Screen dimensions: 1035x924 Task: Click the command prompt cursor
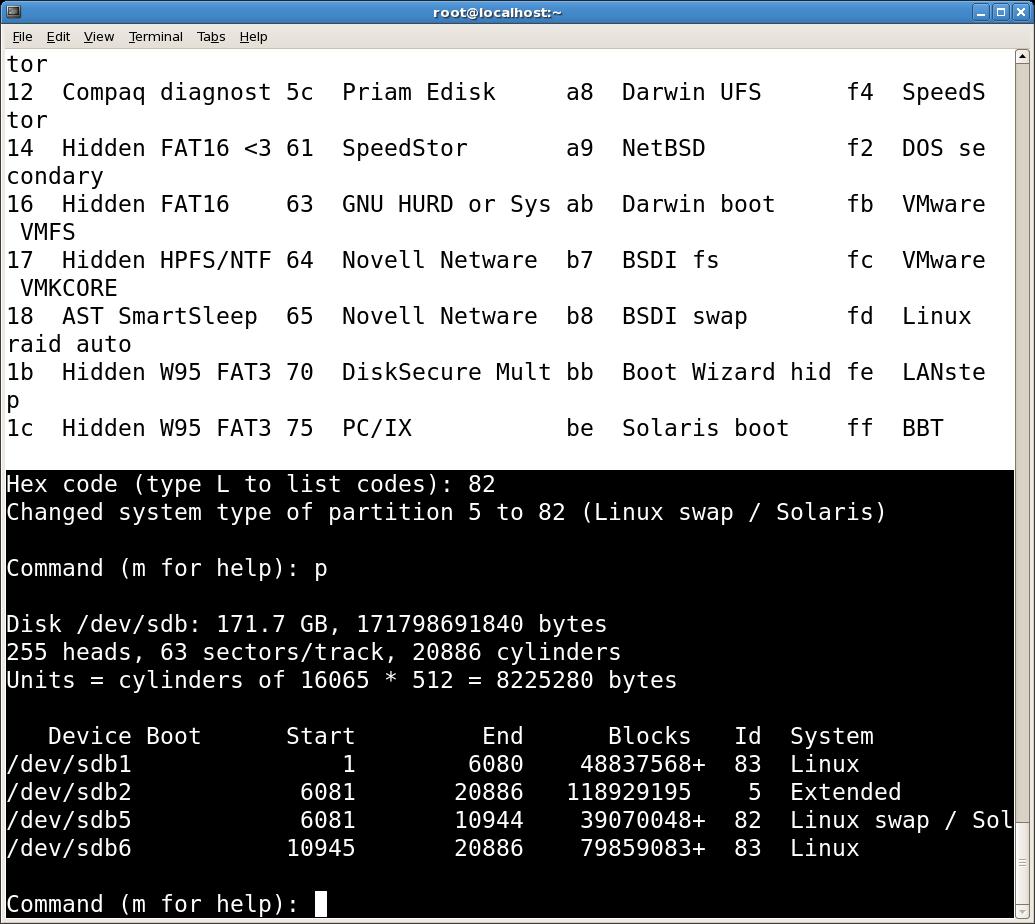click(x=321, y=904)
